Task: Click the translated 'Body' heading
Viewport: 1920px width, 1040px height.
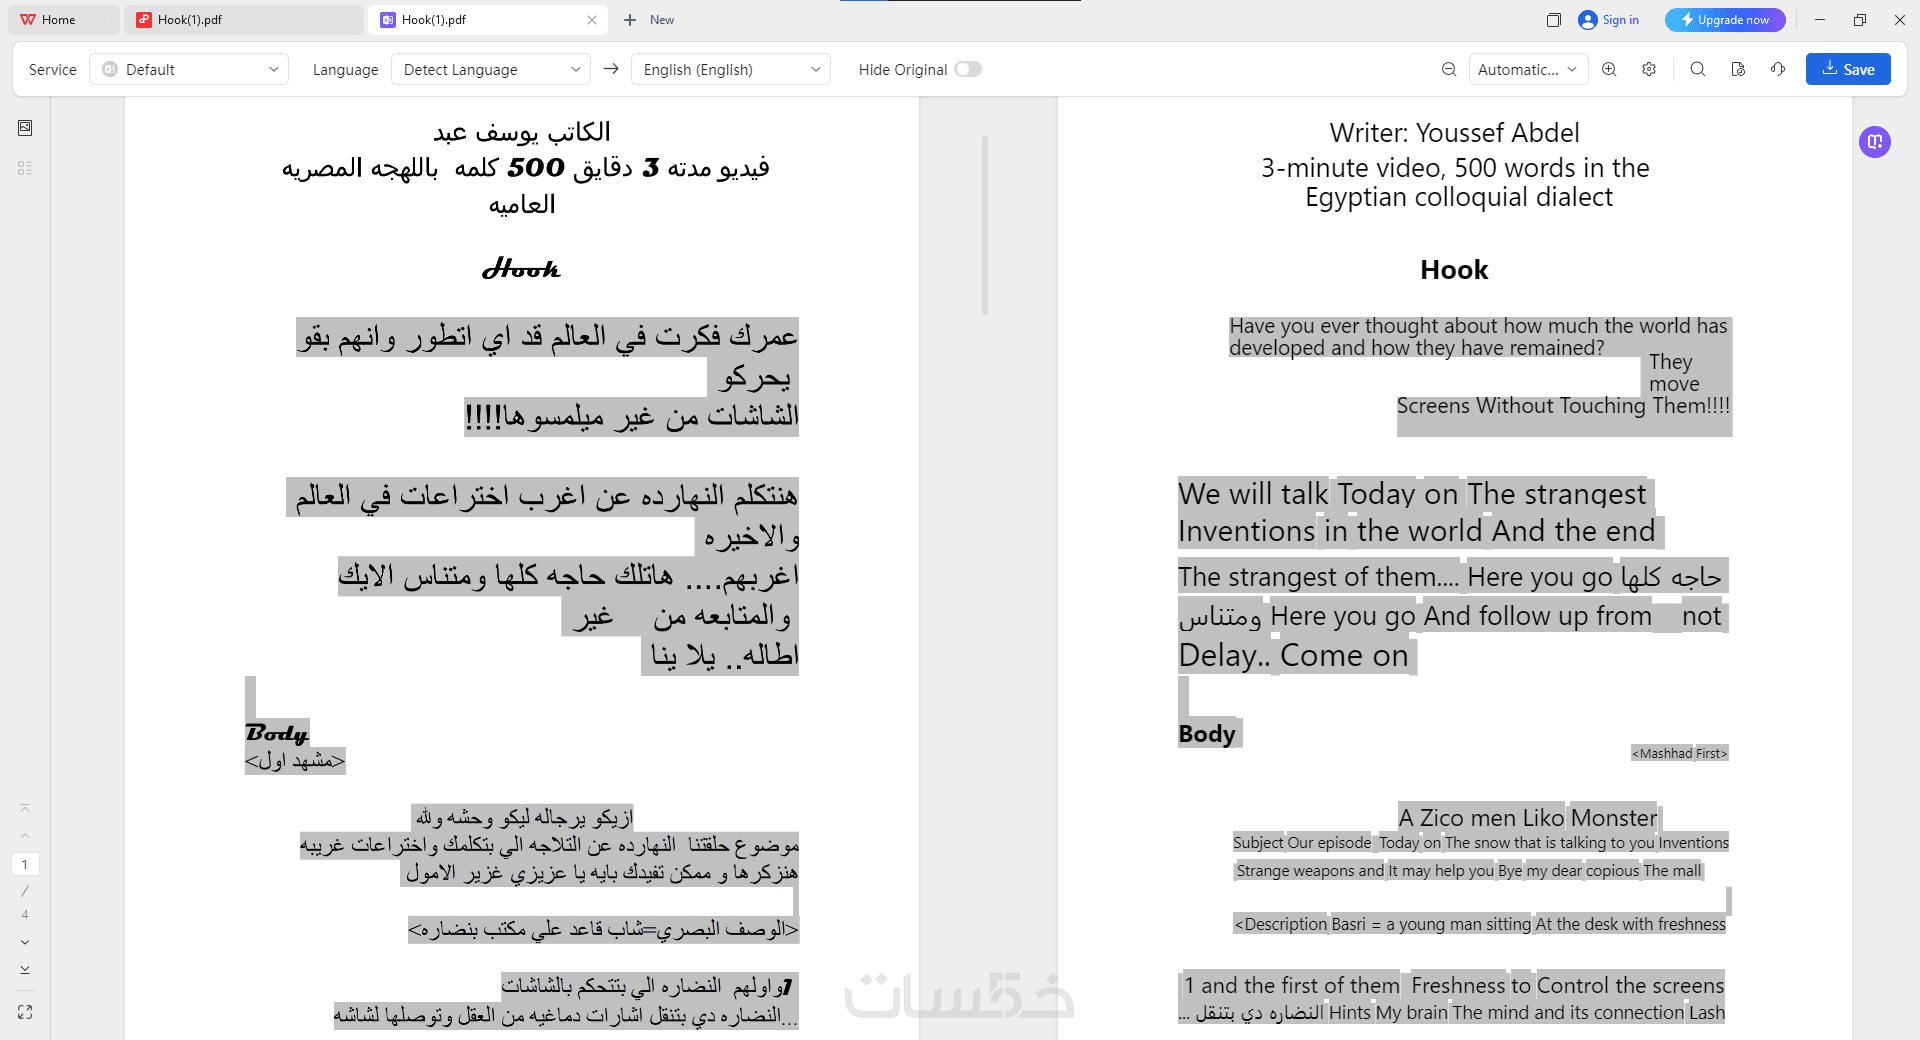Action: point(1207,734)
